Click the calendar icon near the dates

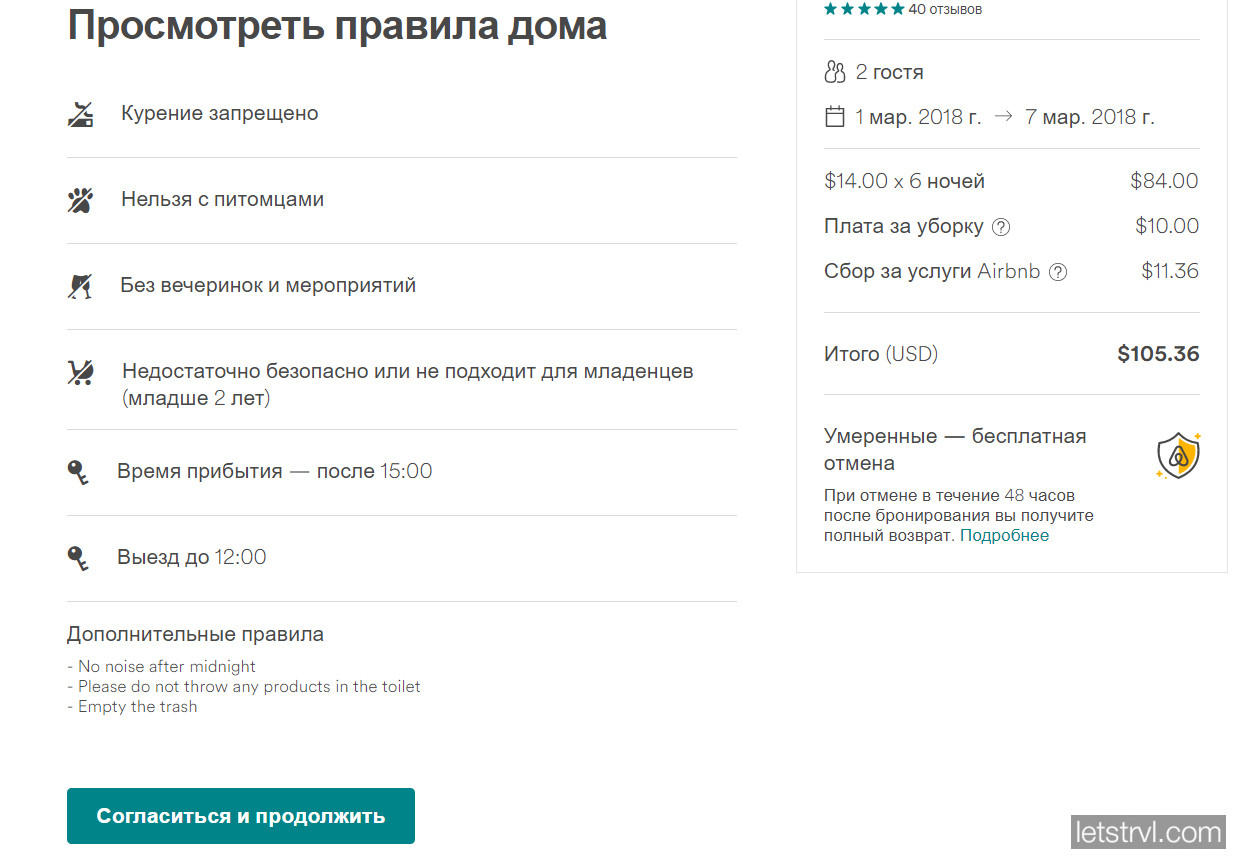pos(835,116)
